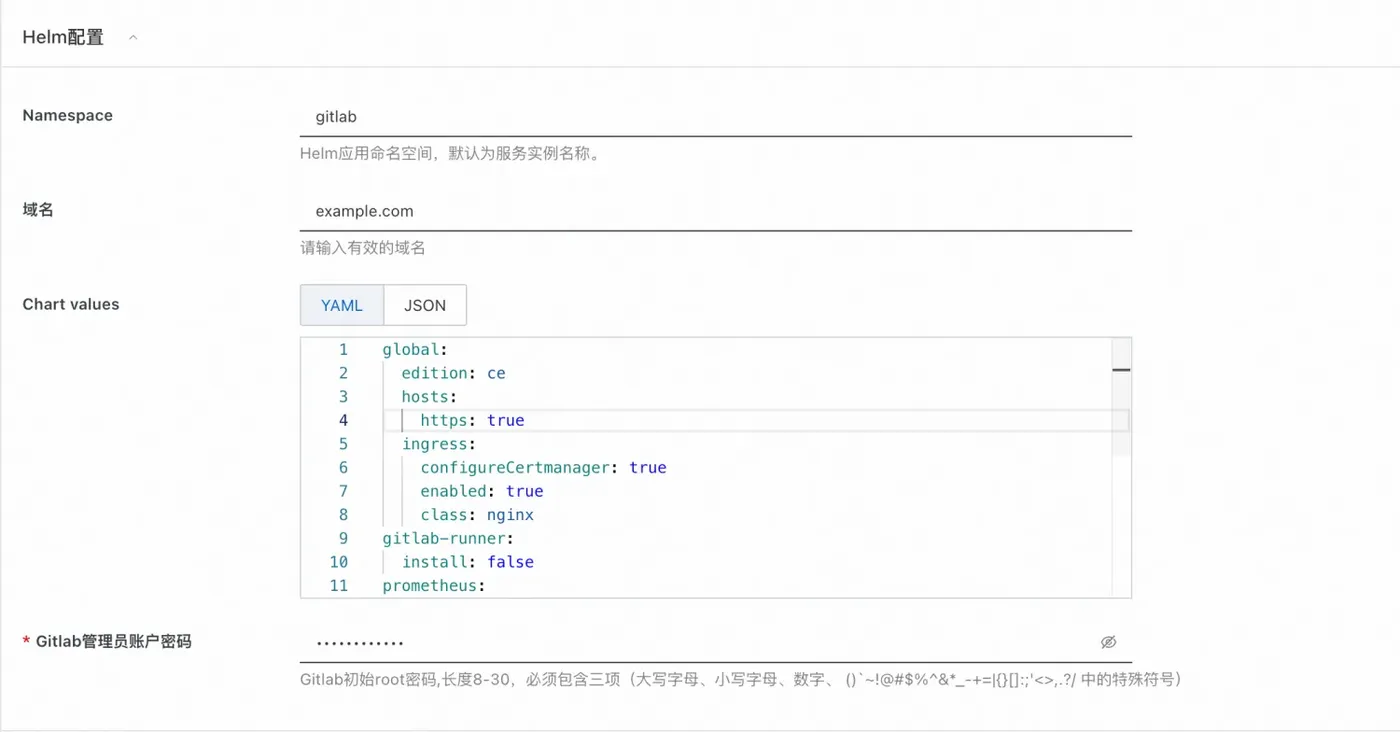Show the Gitlab admin password with eye icon
The width and height of the screenshot is (1400, 732).
[1108, 642]
